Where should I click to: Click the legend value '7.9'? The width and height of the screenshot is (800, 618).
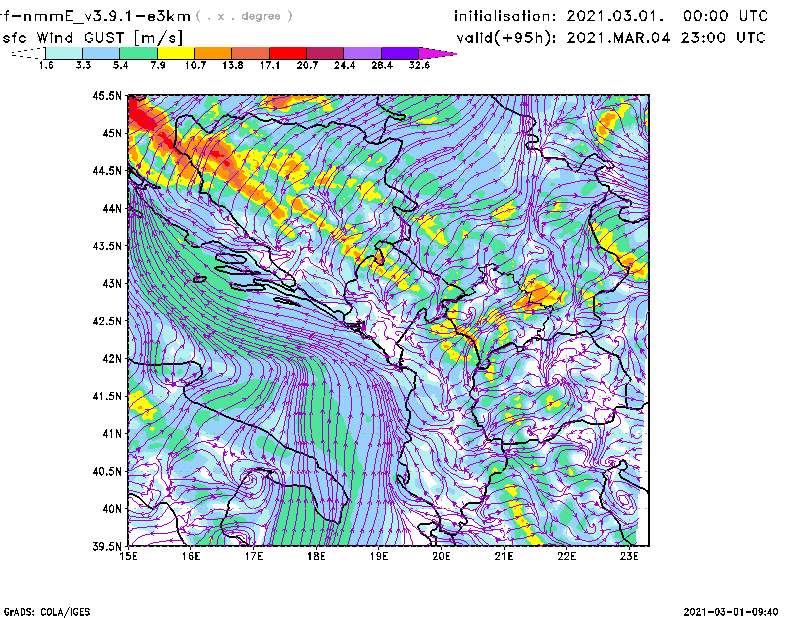(x=158, y=65)
